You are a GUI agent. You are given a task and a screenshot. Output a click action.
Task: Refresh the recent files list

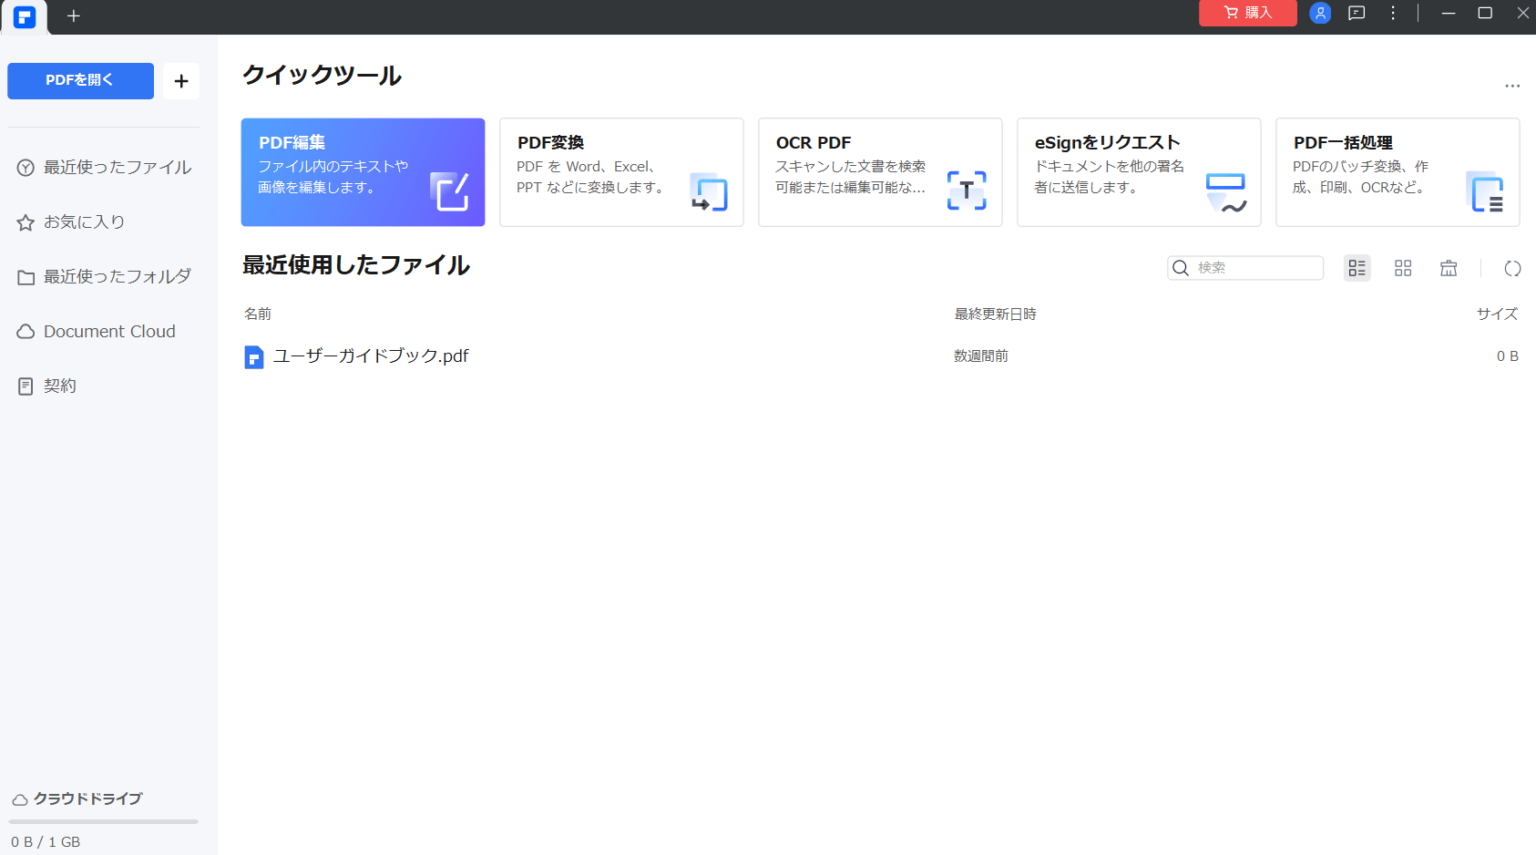coord(1512,267)
